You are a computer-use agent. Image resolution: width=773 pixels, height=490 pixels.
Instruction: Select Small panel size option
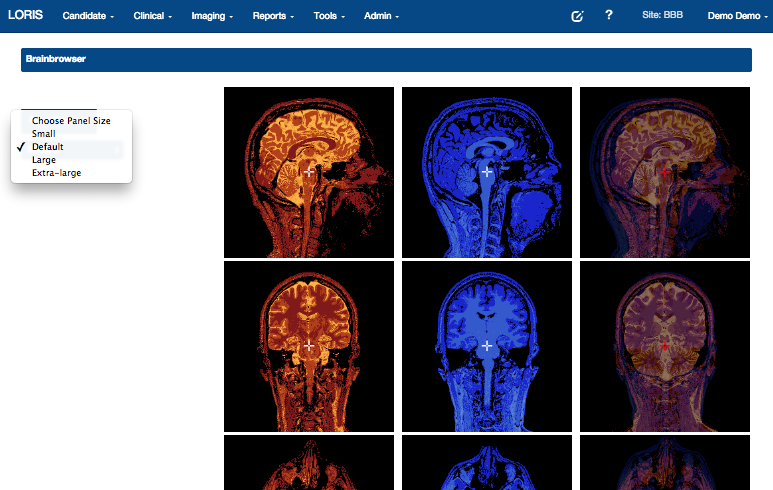[44, 133]
